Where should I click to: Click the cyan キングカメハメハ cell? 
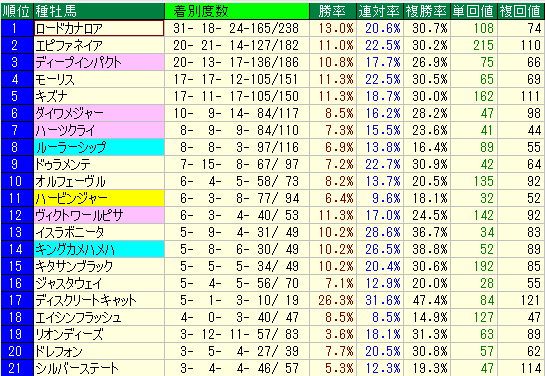coord(99,250)
